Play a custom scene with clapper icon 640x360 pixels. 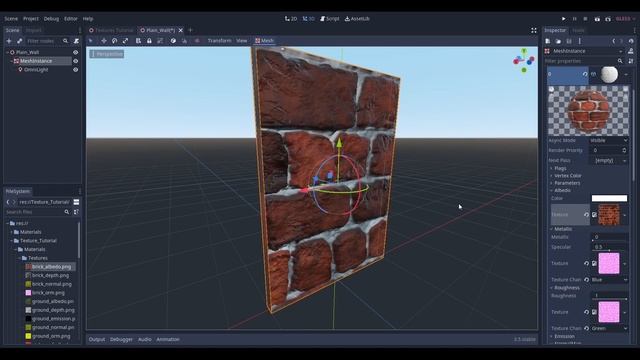coord(608,19)
